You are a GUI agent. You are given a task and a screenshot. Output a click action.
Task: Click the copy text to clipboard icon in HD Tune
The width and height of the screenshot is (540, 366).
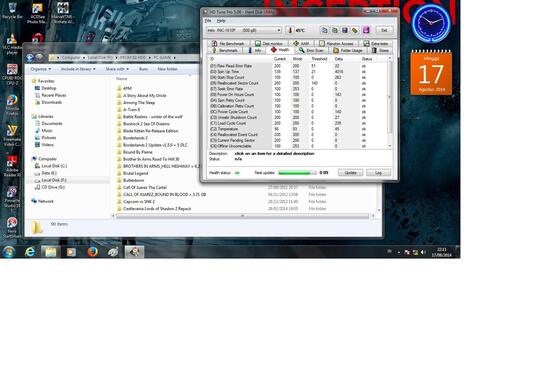click(x=324, y=30)
